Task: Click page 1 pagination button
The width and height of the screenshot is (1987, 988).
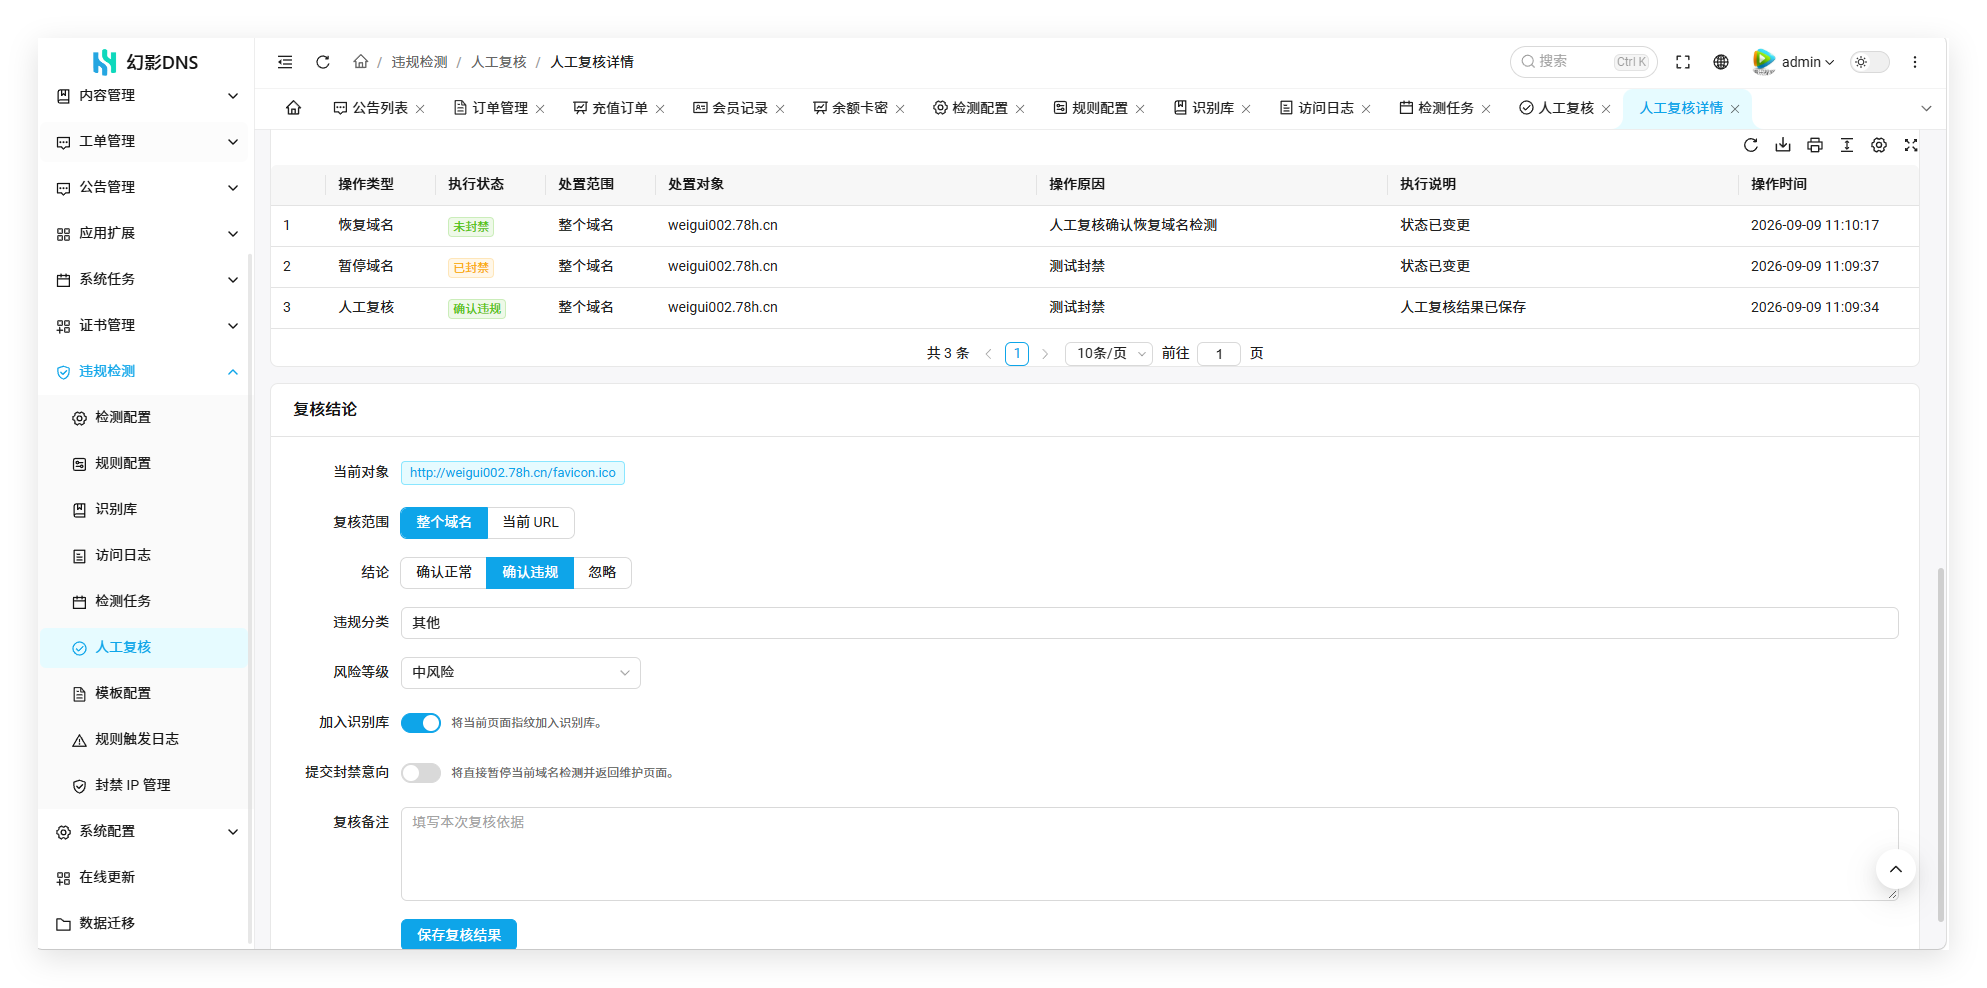Action: point(1017,354)
